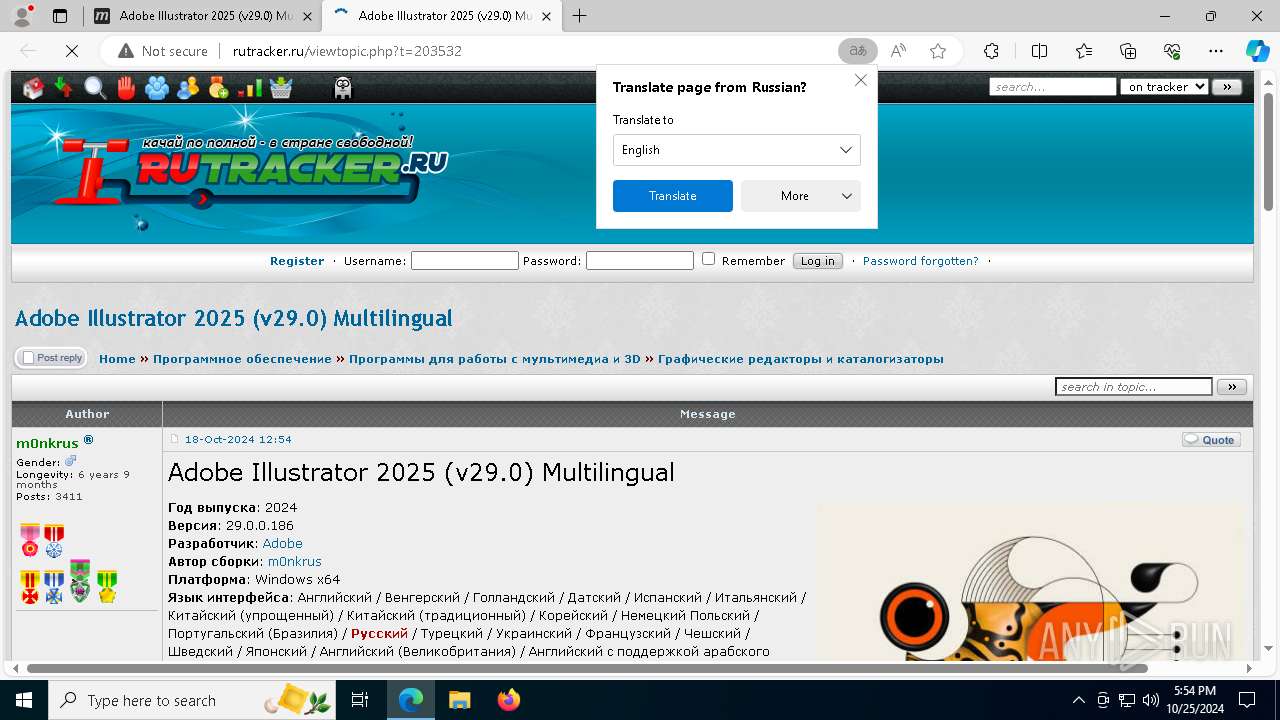Image resolution: width=1280 pixels, height=720 pixels.
Task: Expand the More options dropdown in translate popup
Action: pos(800,196)
